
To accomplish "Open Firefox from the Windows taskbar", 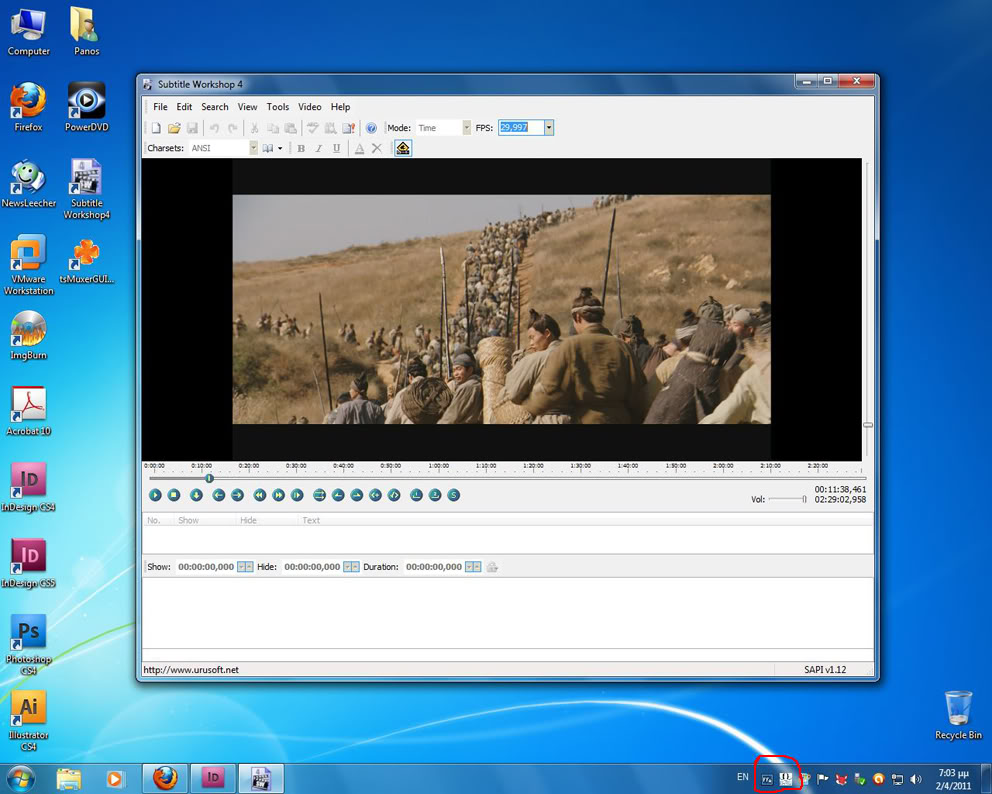I will coord(165,778).
